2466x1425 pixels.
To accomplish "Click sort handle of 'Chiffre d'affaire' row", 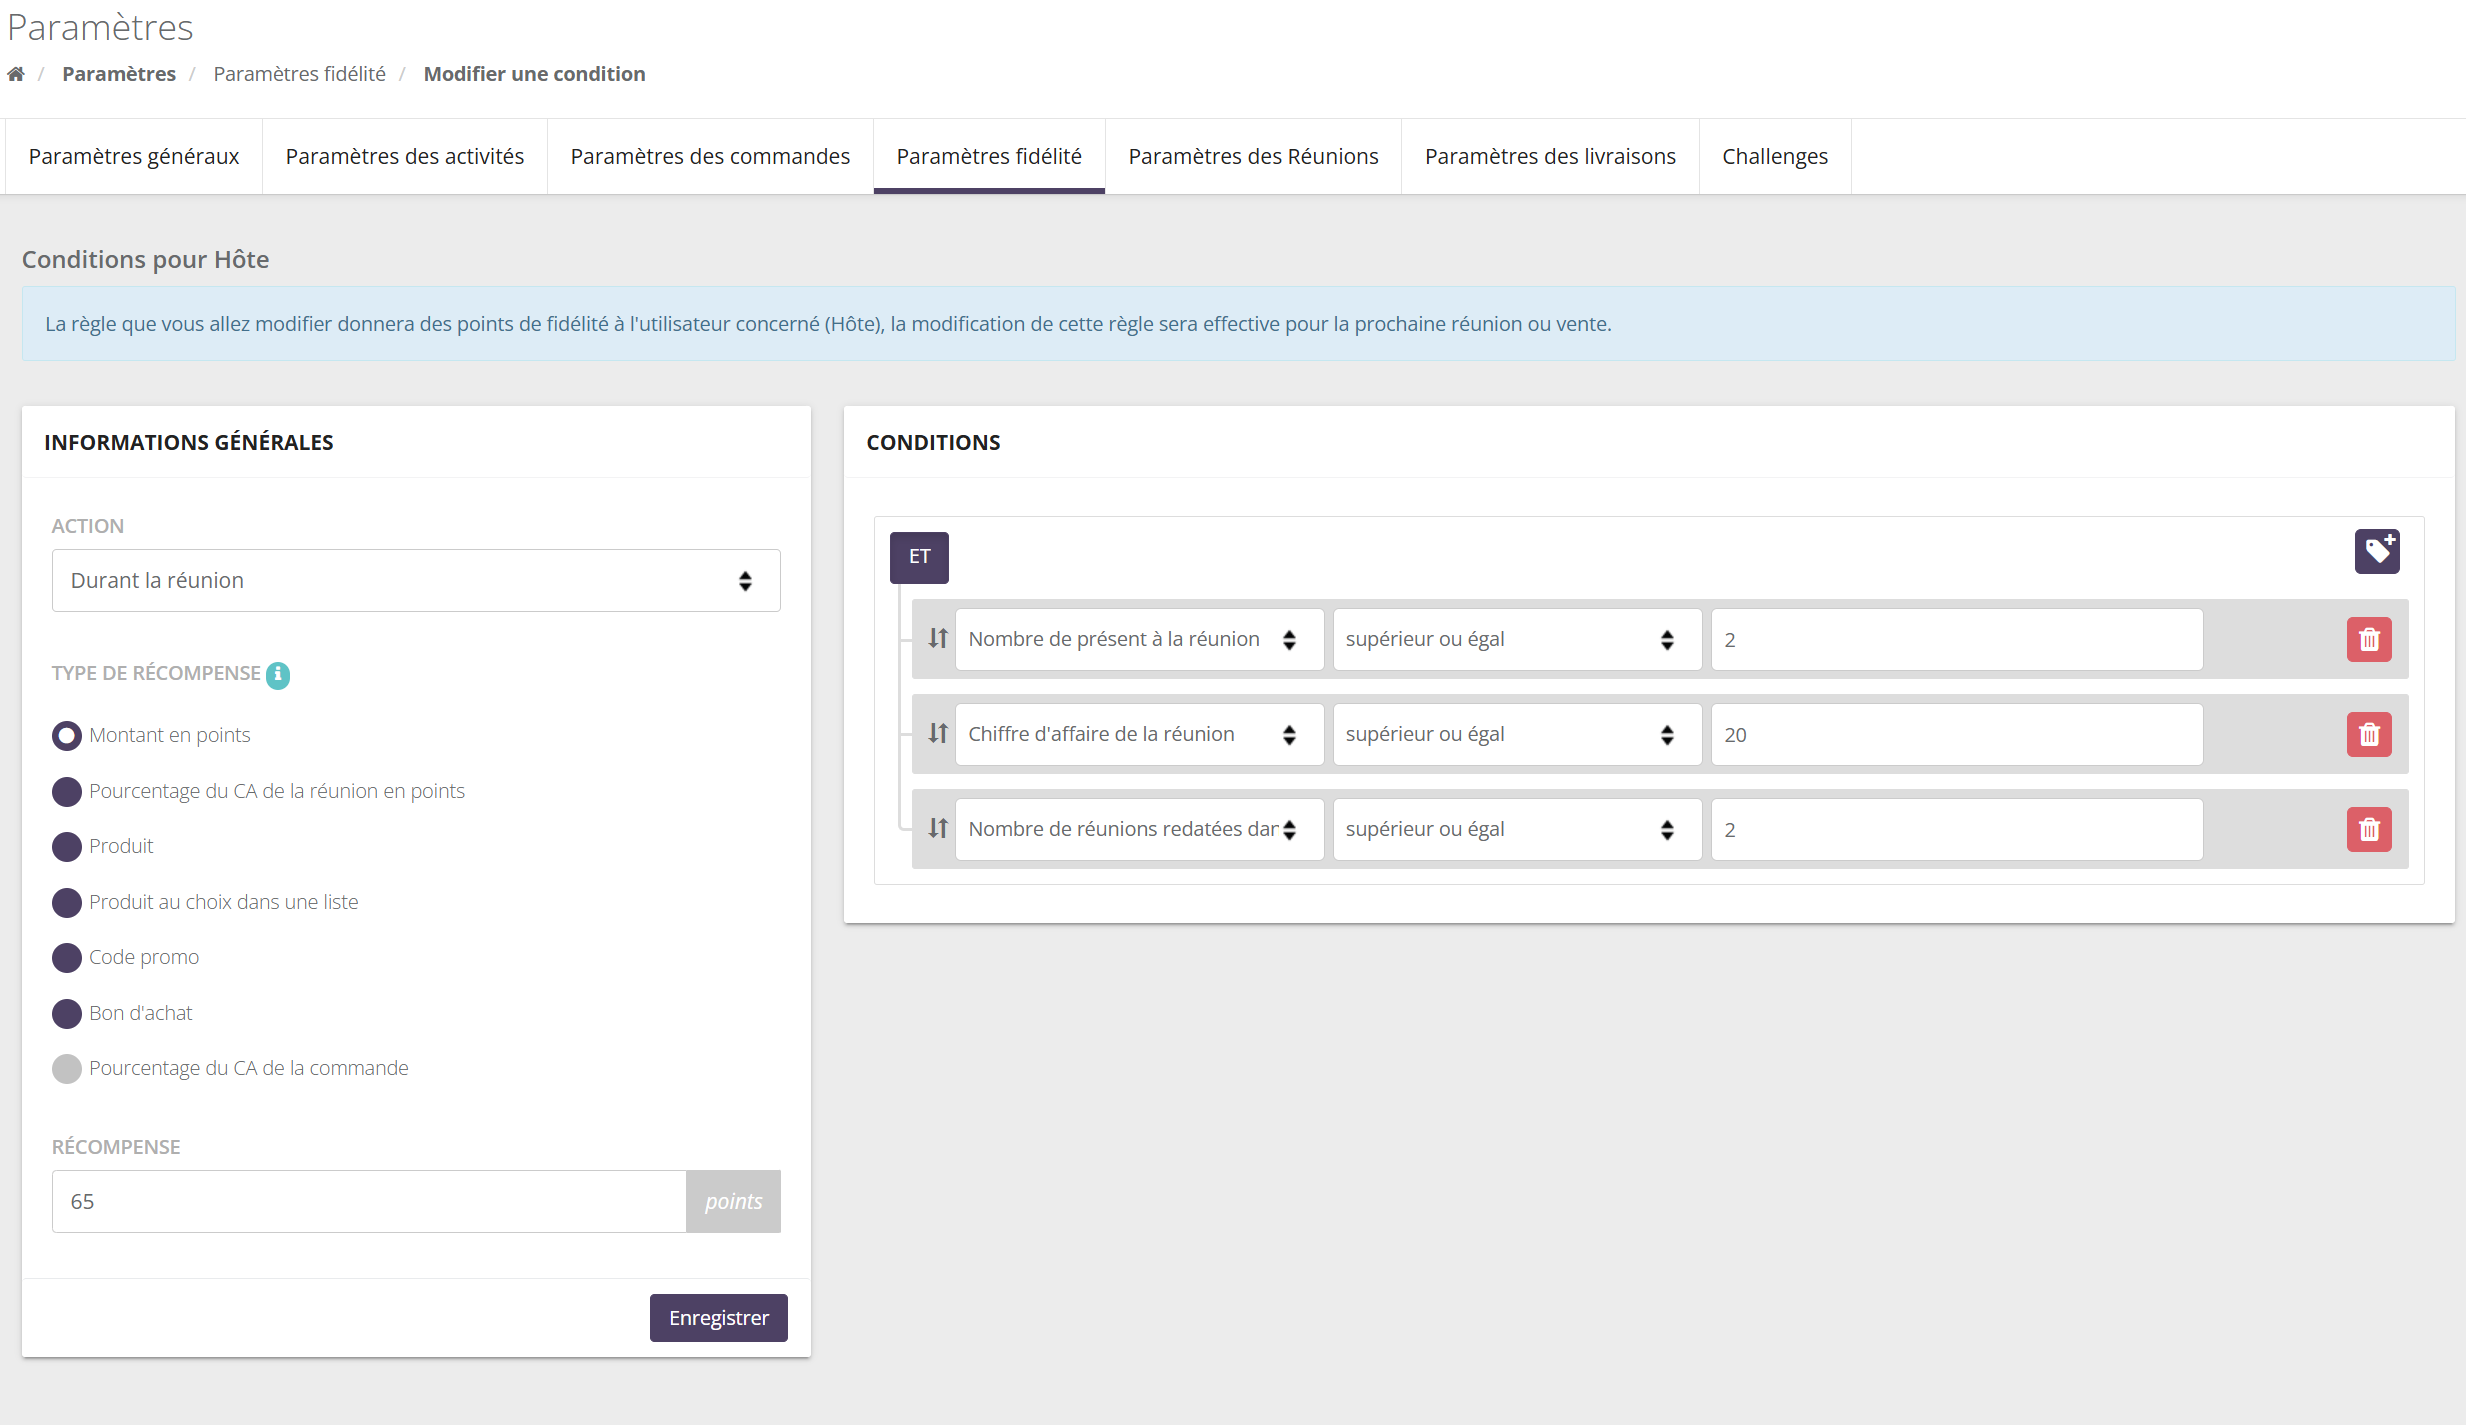I will click(937, 734).
